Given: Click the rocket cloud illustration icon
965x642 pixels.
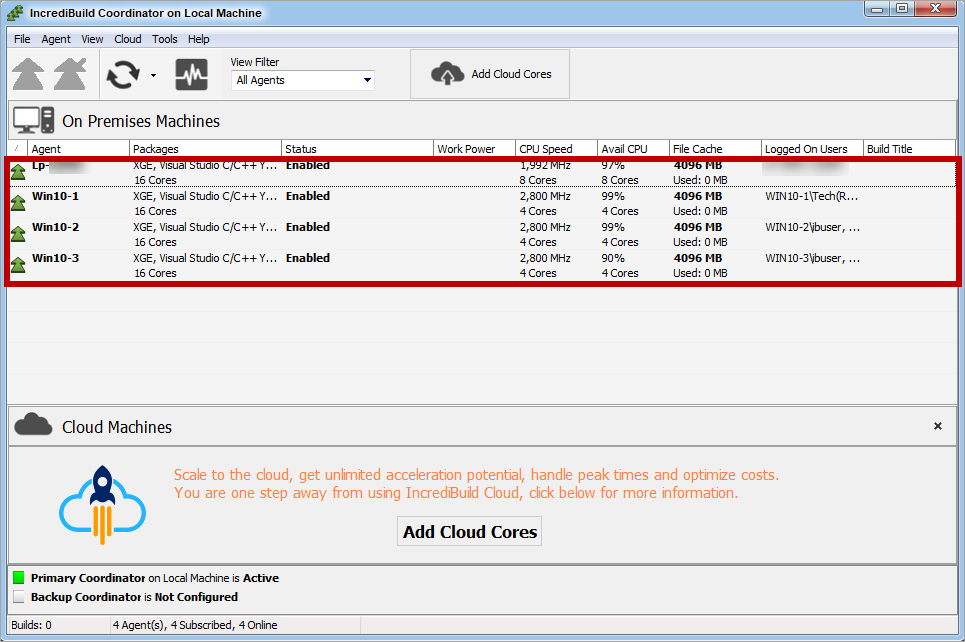Looking at the screenshot, I should [x=102, y=505].
